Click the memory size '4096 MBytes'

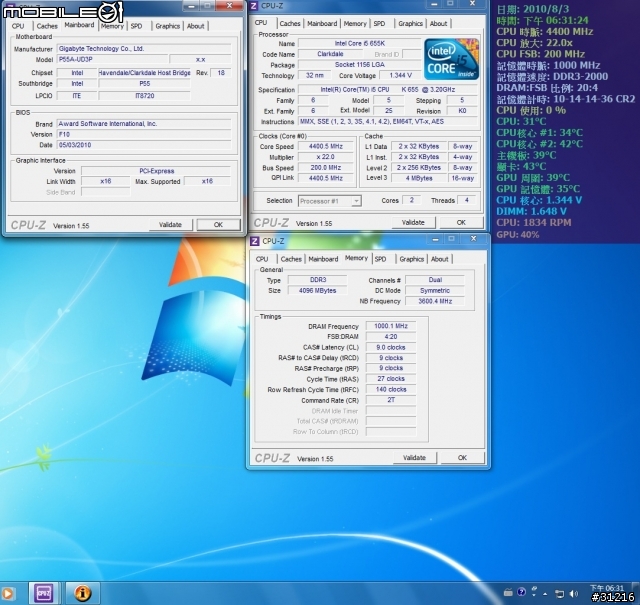click(318, 291)
